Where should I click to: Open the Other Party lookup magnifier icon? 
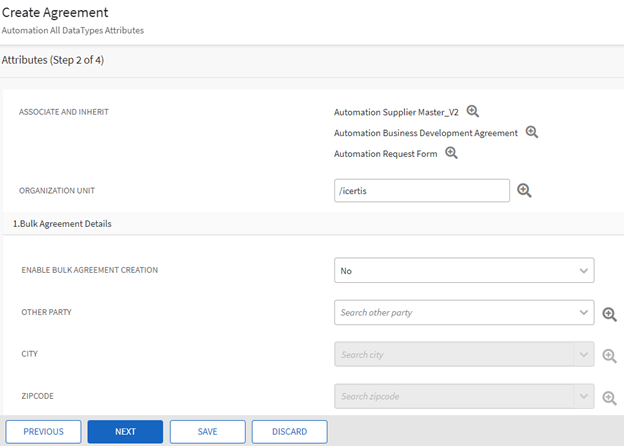pos(609,314)
